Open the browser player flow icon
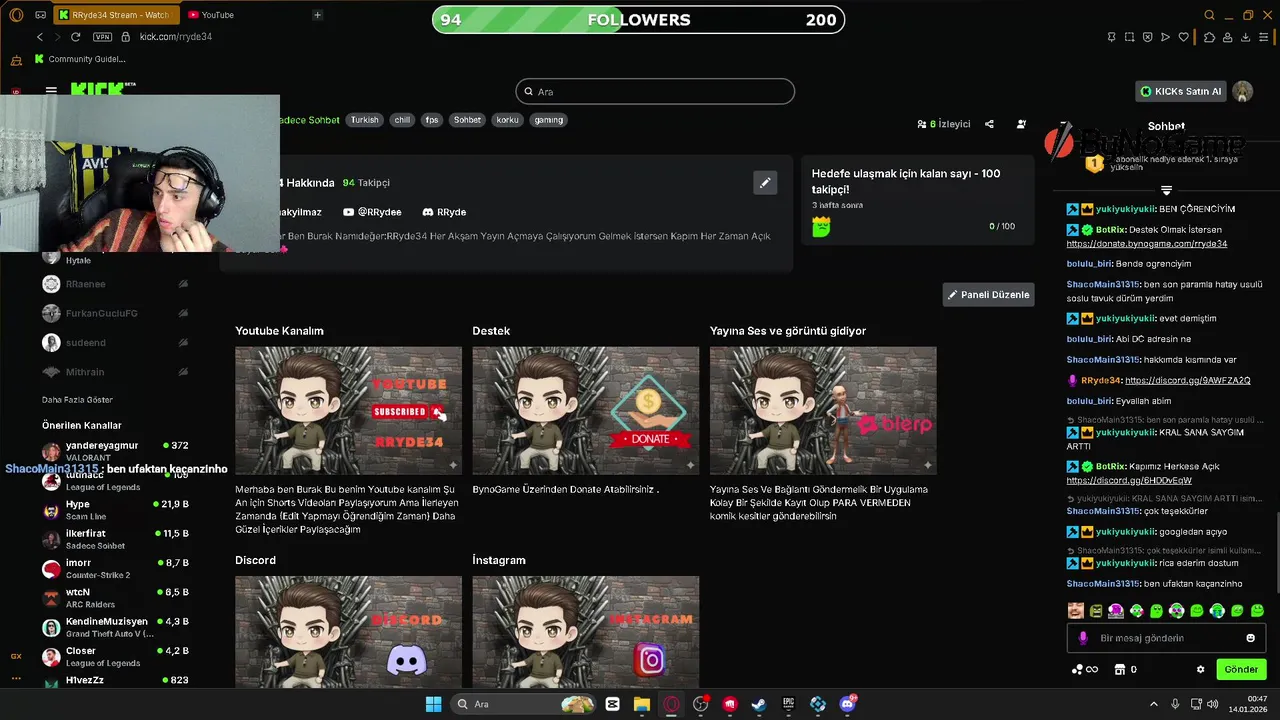This screenshot has width=1280, height=720. click(1165, 37)
